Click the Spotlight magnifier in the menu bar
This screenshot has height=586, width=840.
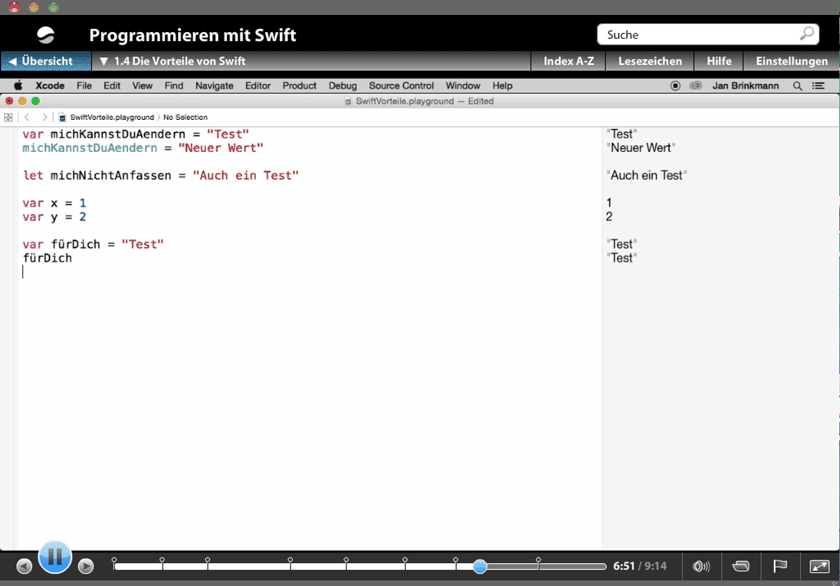(797, 85)
